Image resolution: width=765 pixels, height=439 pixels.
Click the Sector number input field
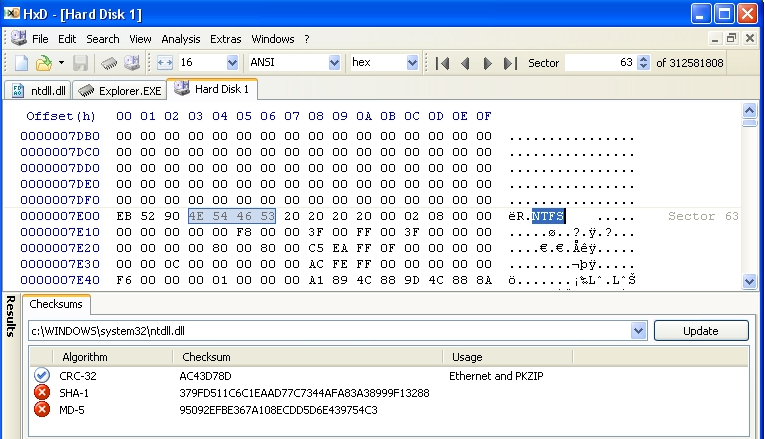(x=600, y=63)
